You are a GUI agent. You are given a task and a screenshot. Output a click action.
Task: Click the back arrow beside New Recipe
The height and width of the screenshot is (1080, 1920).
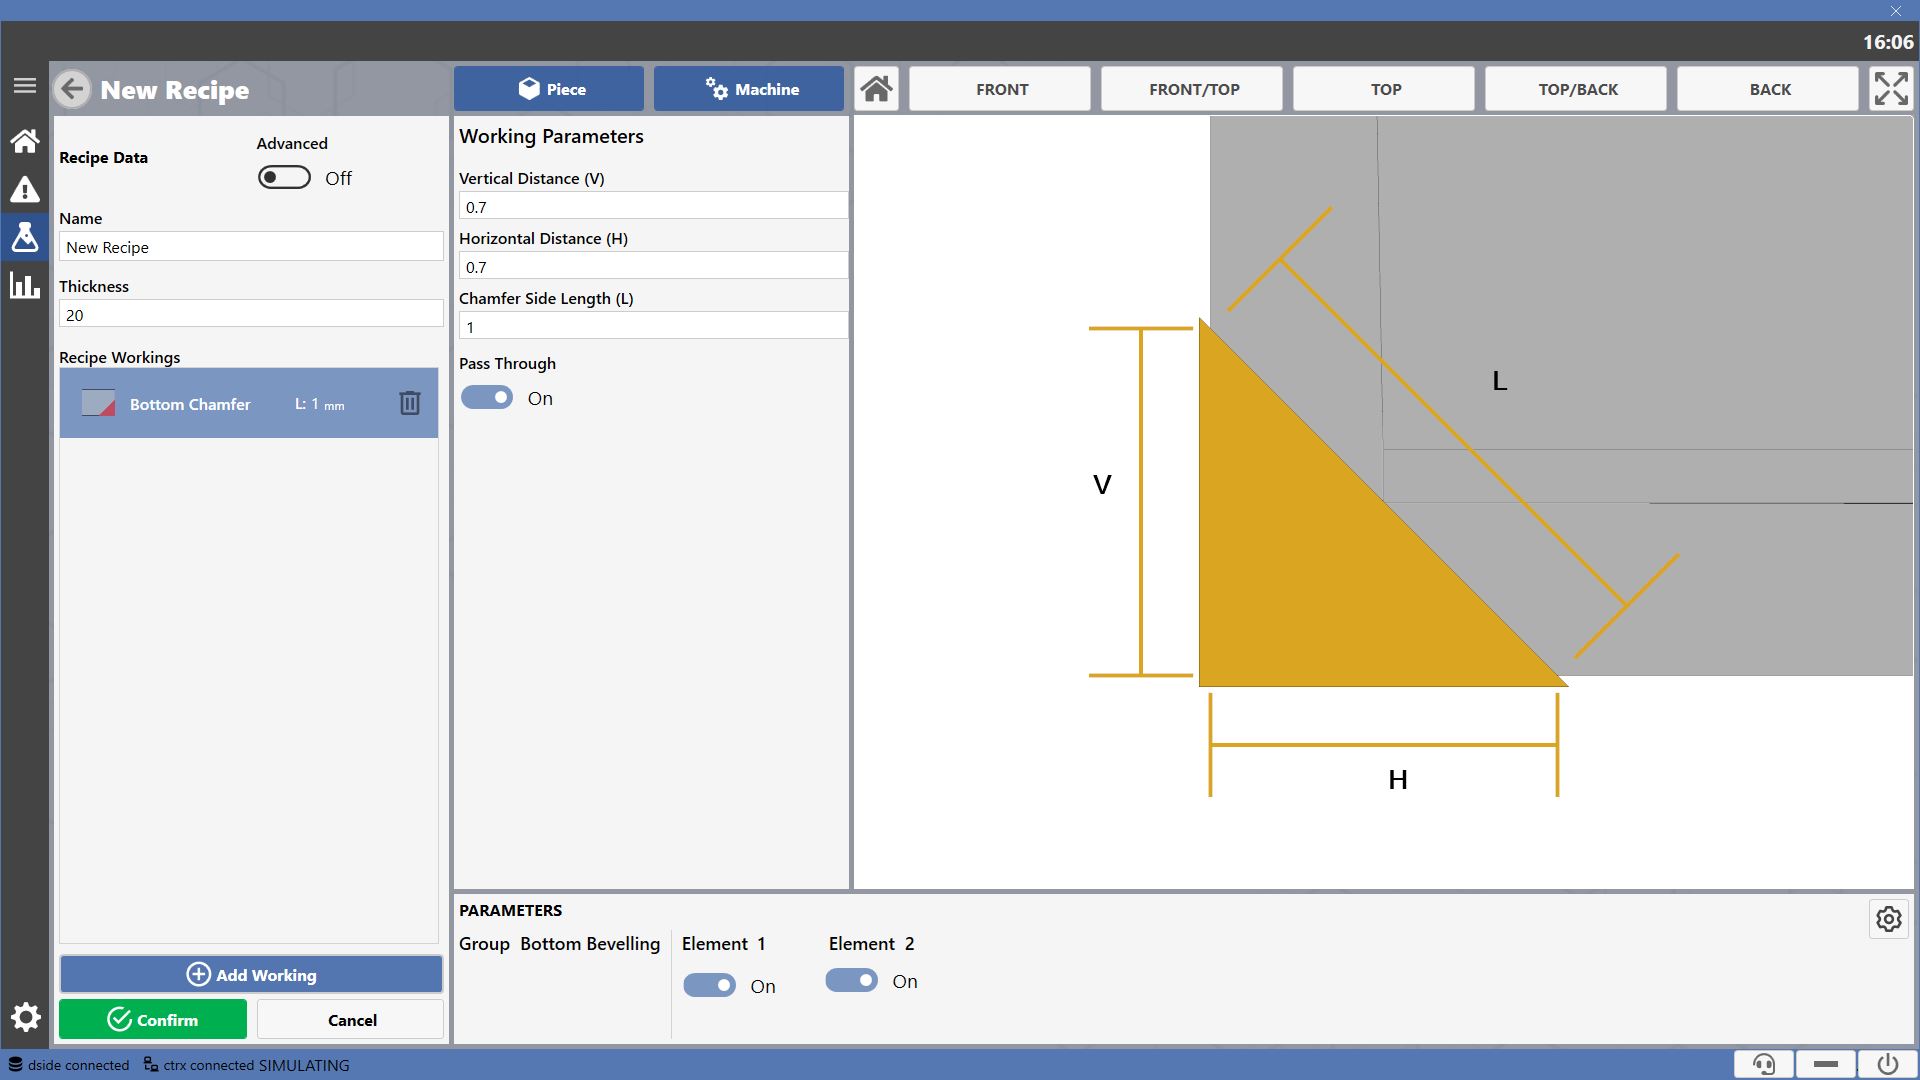(x=72, y=89)
